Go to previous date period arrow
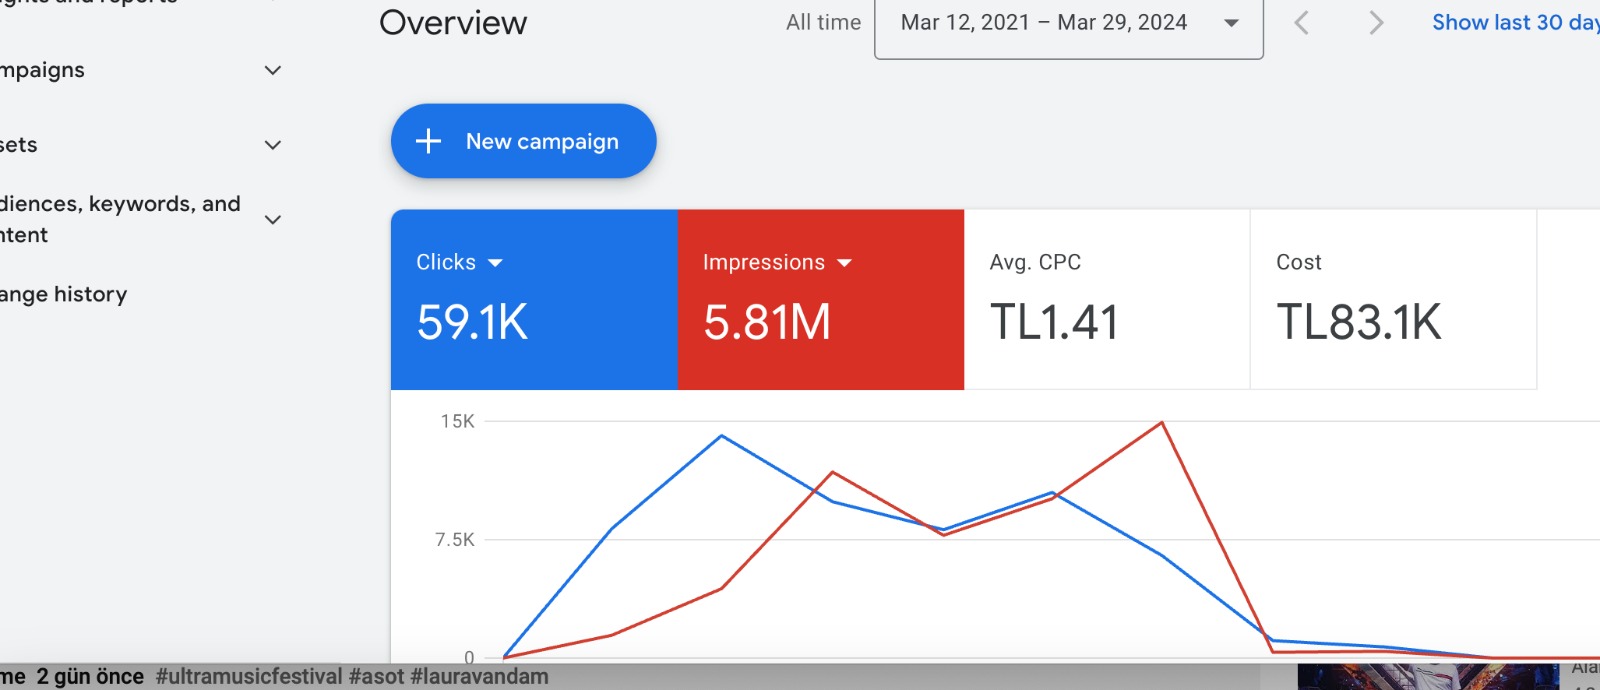The image size is (1600, 690). point(1301,23)
